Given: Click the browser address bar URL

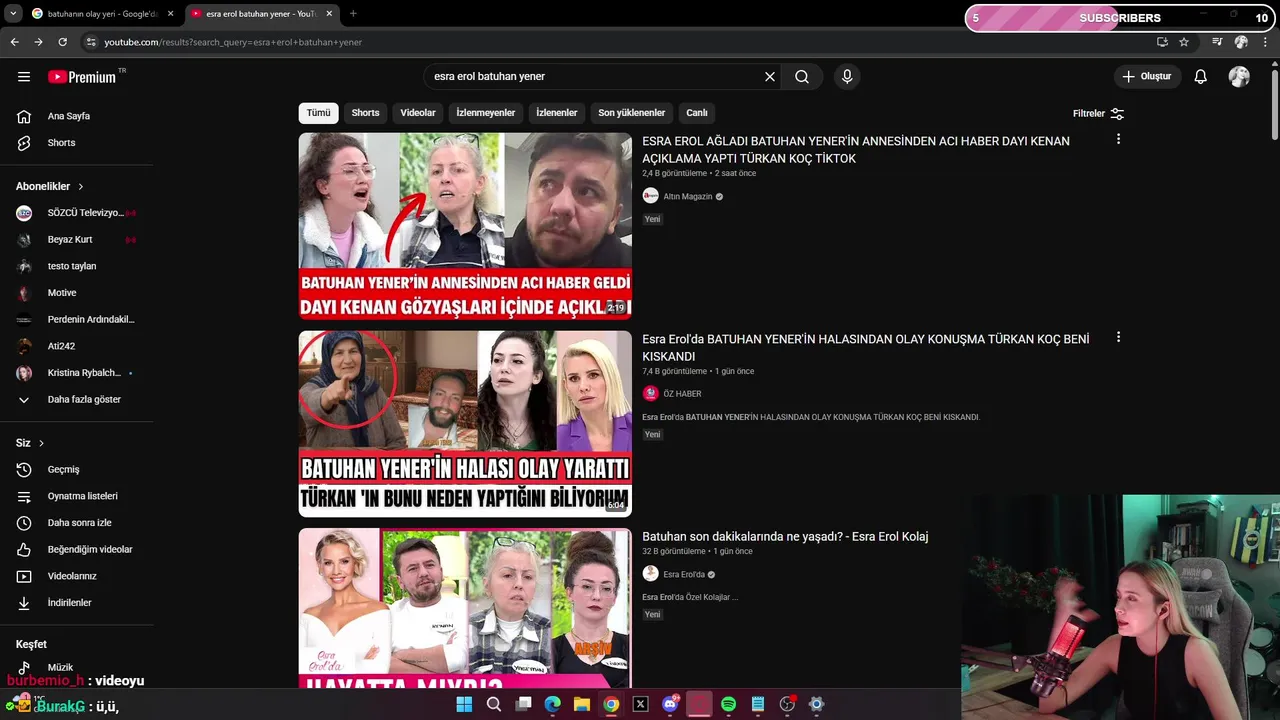Looking at the screenshot, I should coord(232,42).
